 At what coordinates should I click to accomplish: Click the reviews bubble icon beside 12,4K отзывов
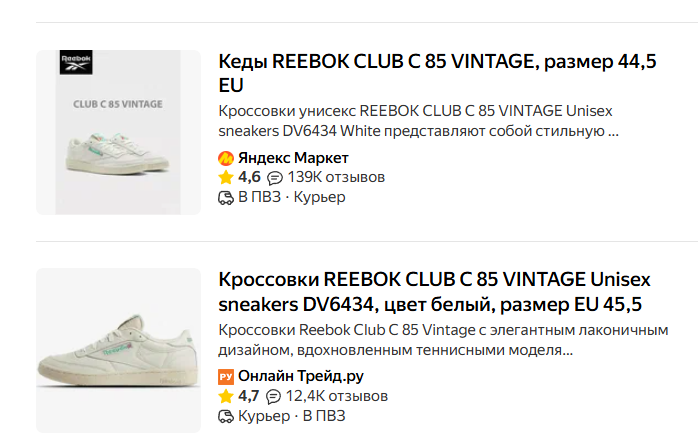[x=275, y=397]
